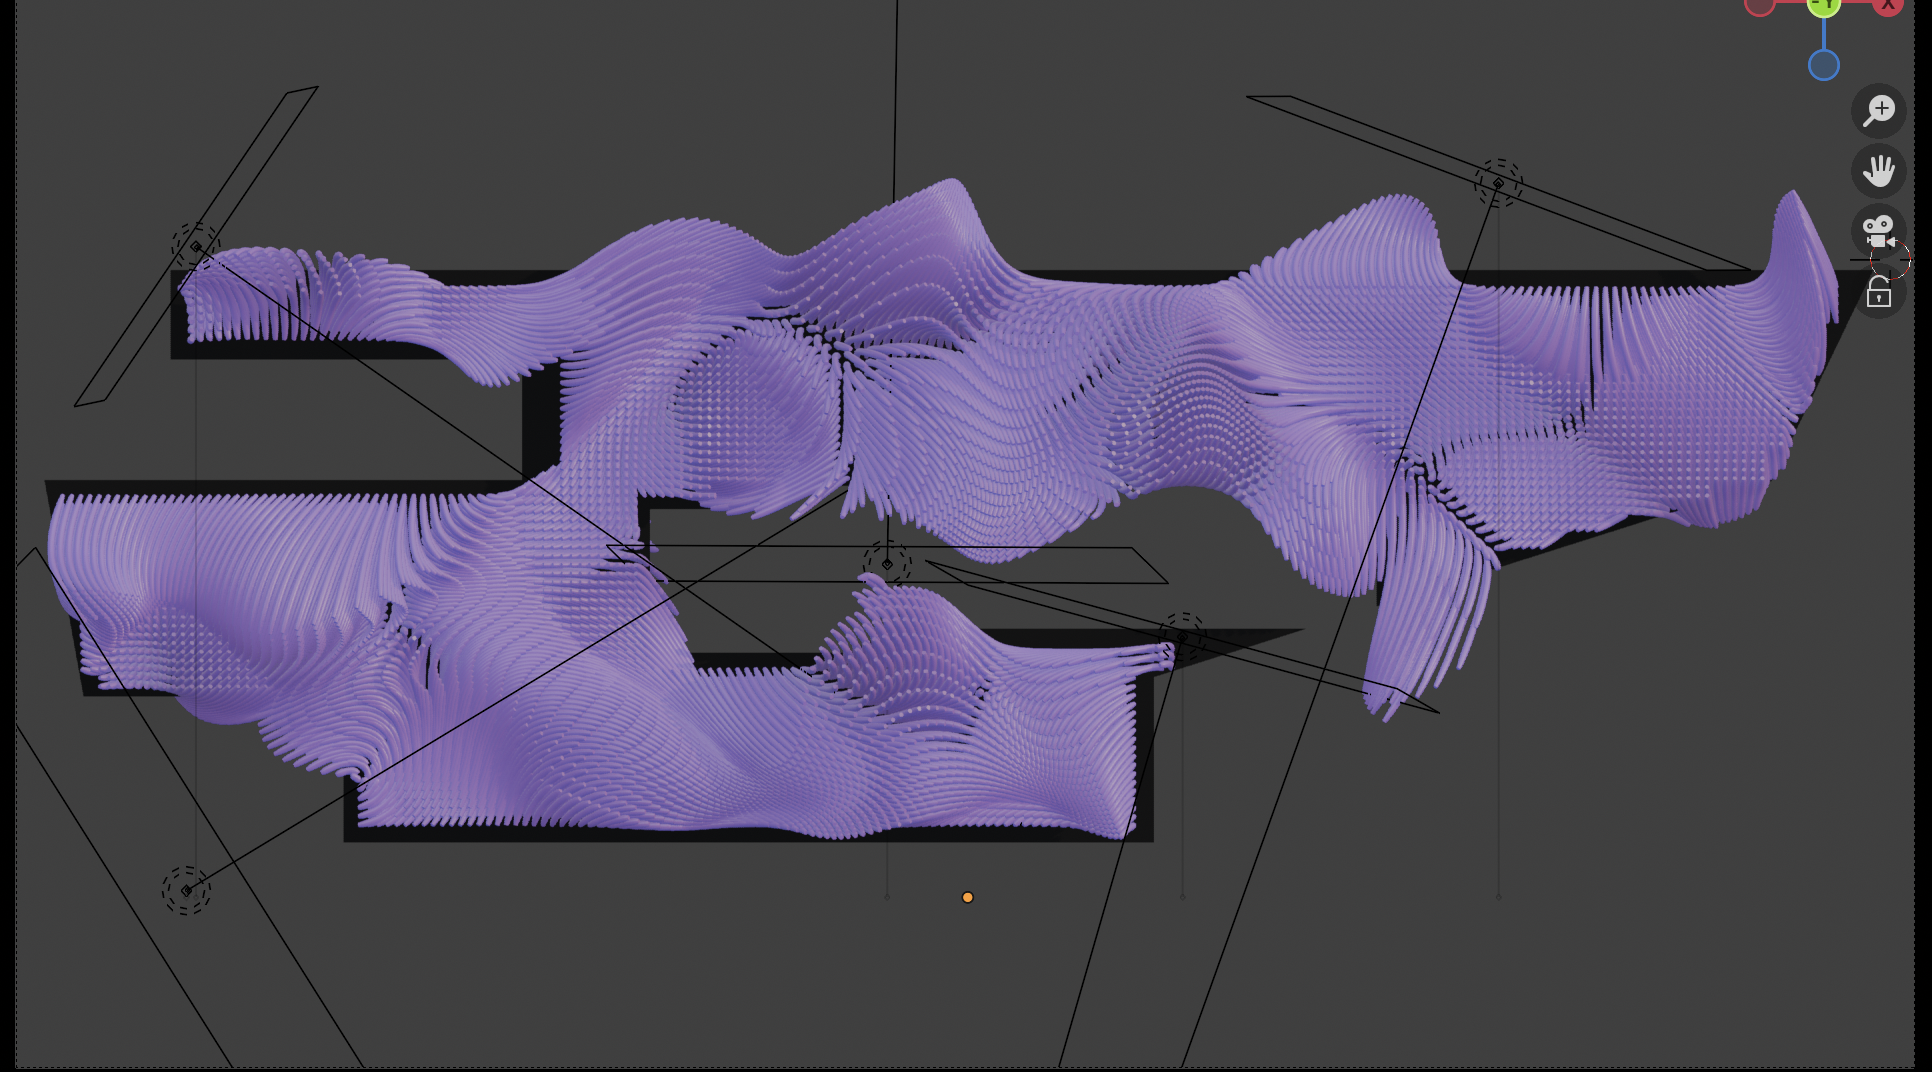Select the orange object origin dot

coord(967,898)
